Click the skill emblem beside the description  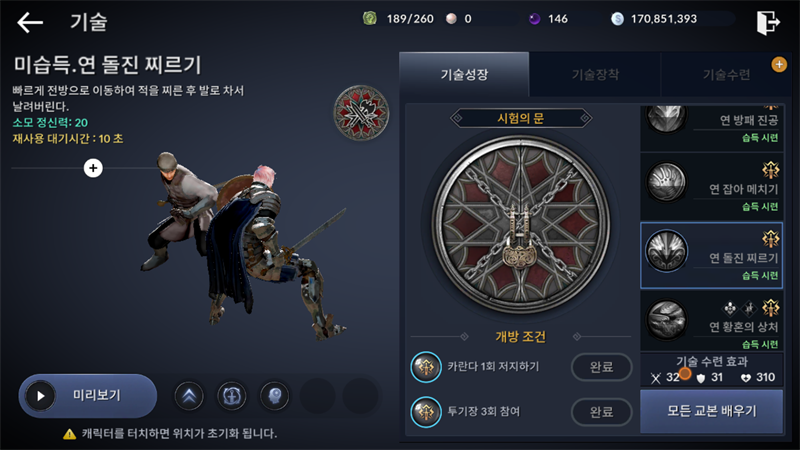tap(361, 113)
